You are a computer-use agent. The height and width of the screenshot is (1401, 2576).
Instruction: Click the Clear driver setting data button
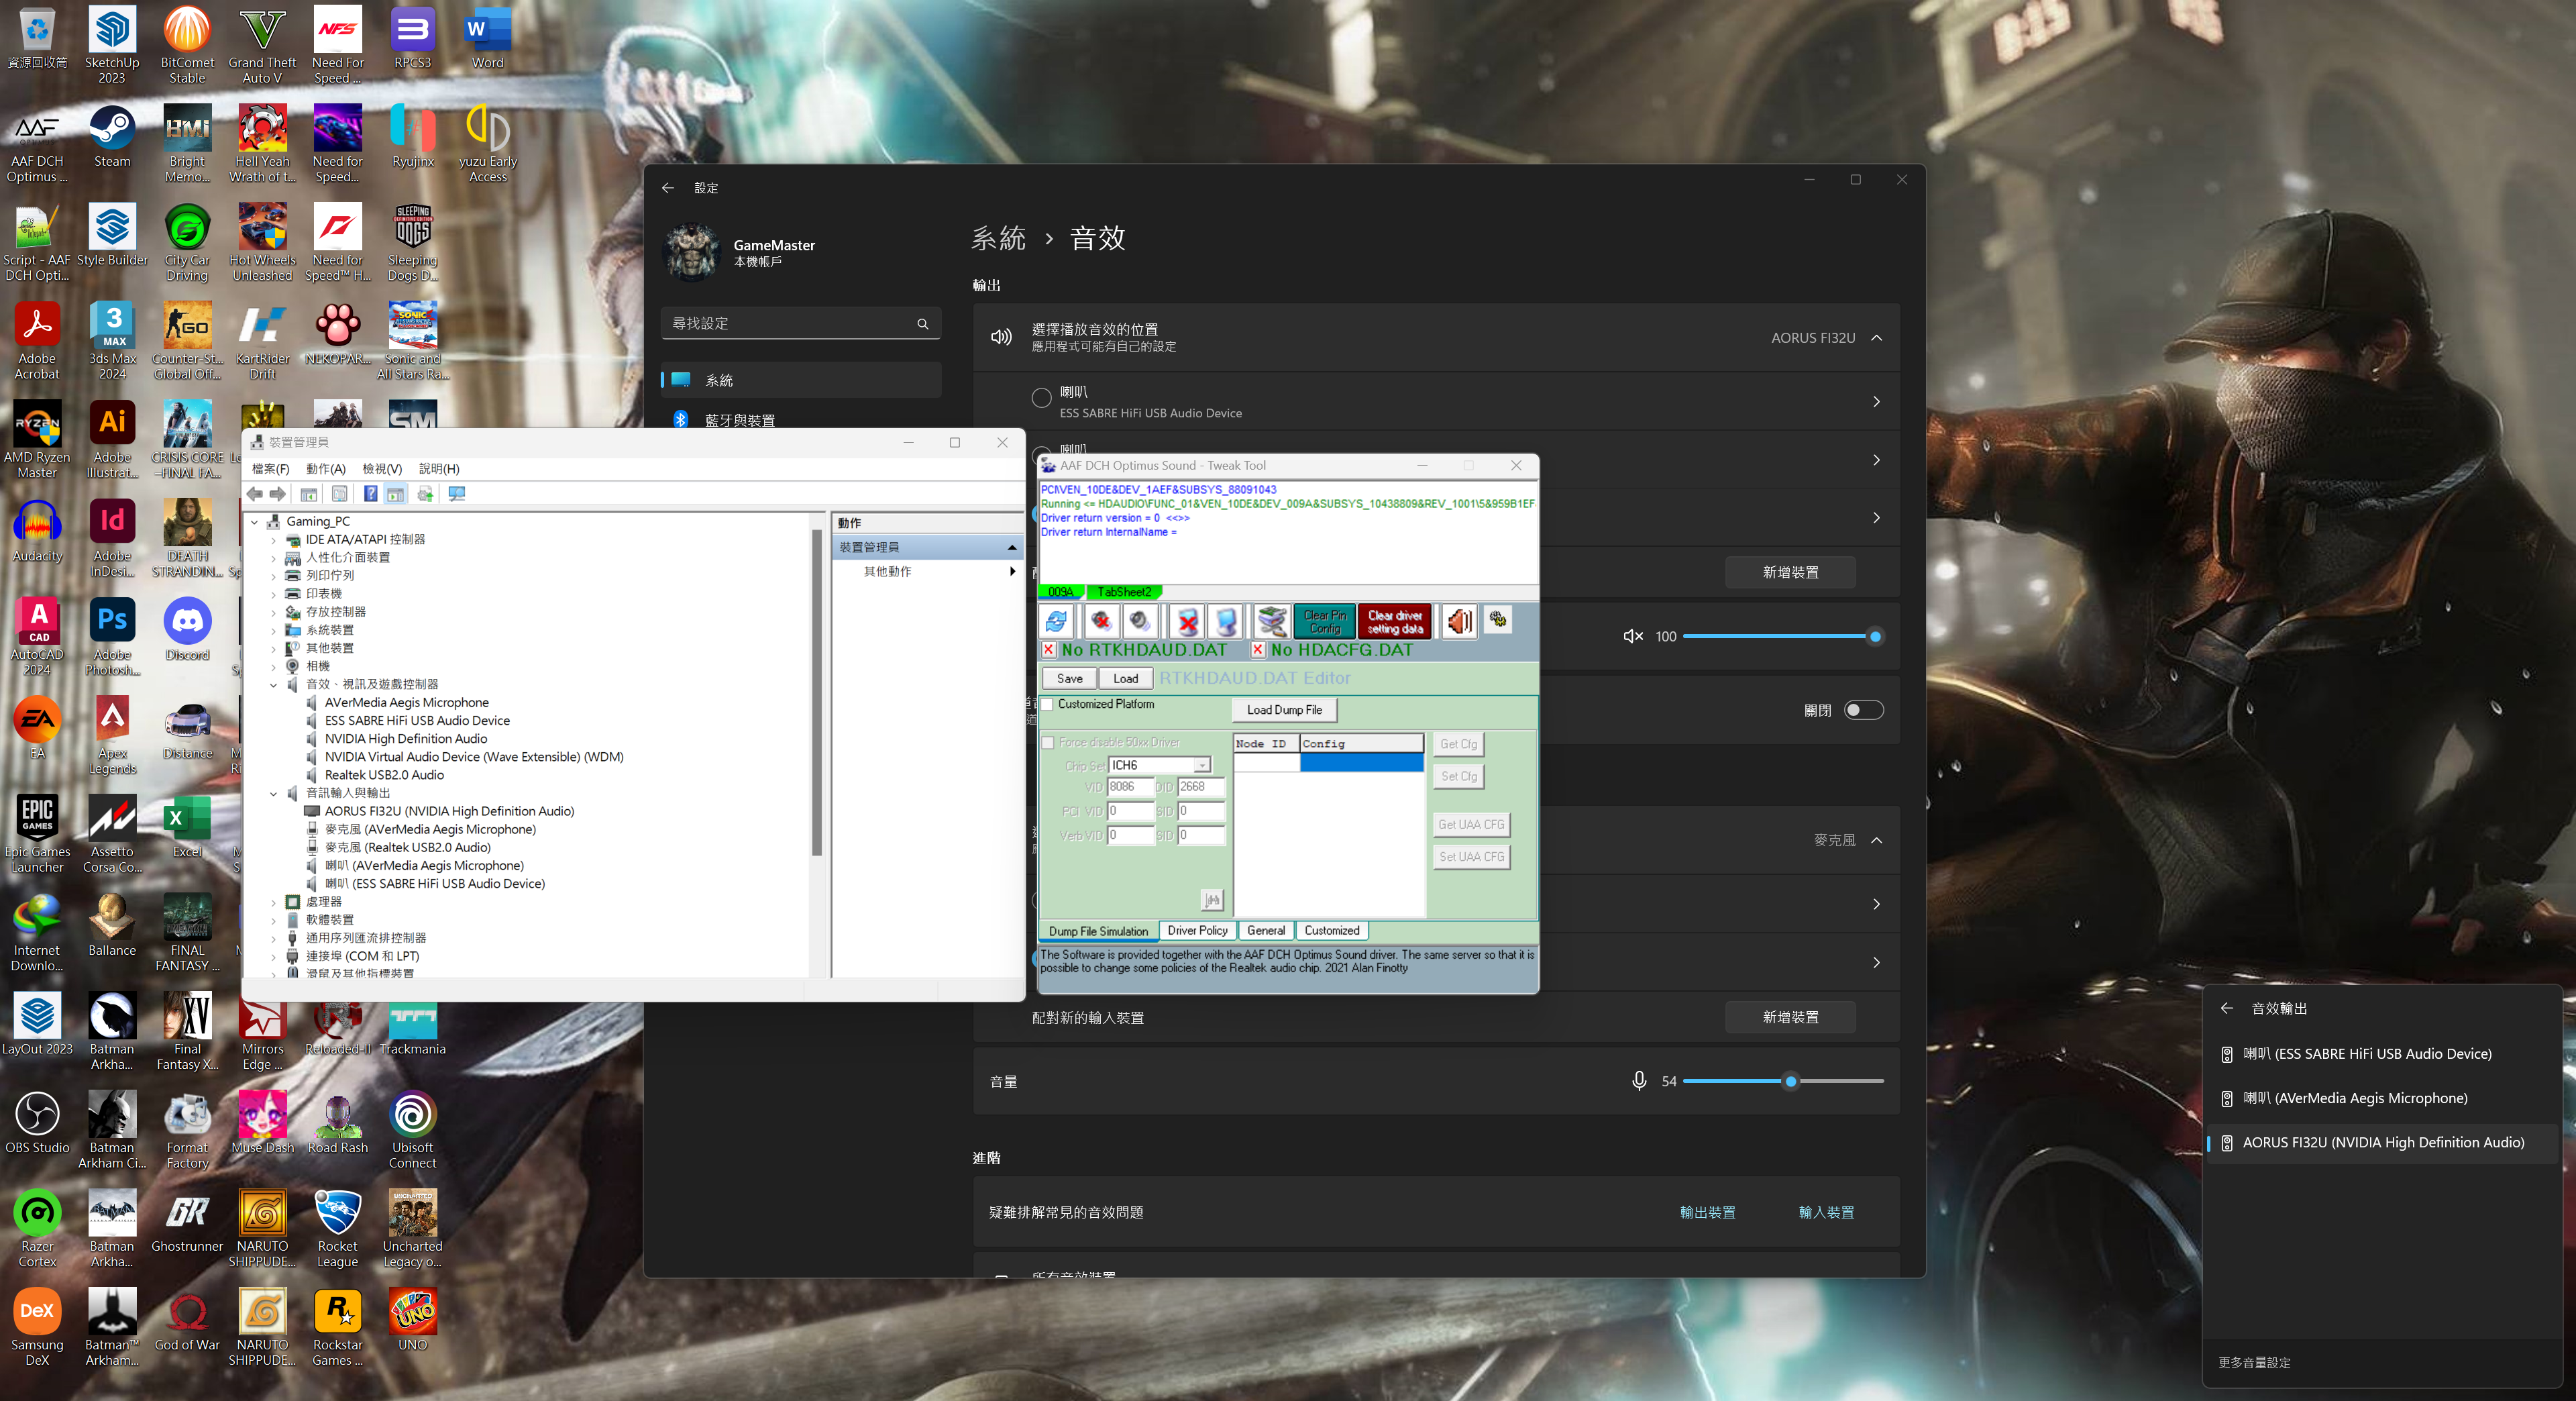1395,622
